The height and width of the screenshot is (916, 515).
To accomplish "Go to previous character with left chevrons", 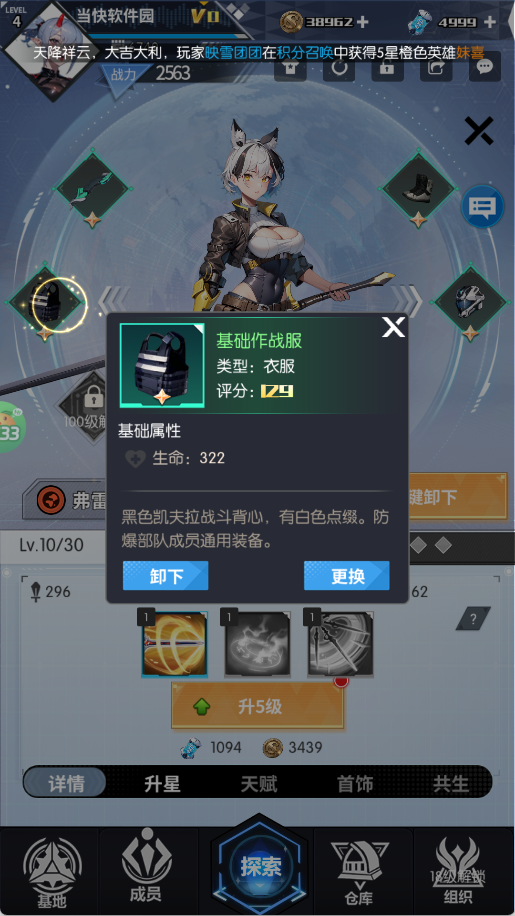I will coord(112,301).
